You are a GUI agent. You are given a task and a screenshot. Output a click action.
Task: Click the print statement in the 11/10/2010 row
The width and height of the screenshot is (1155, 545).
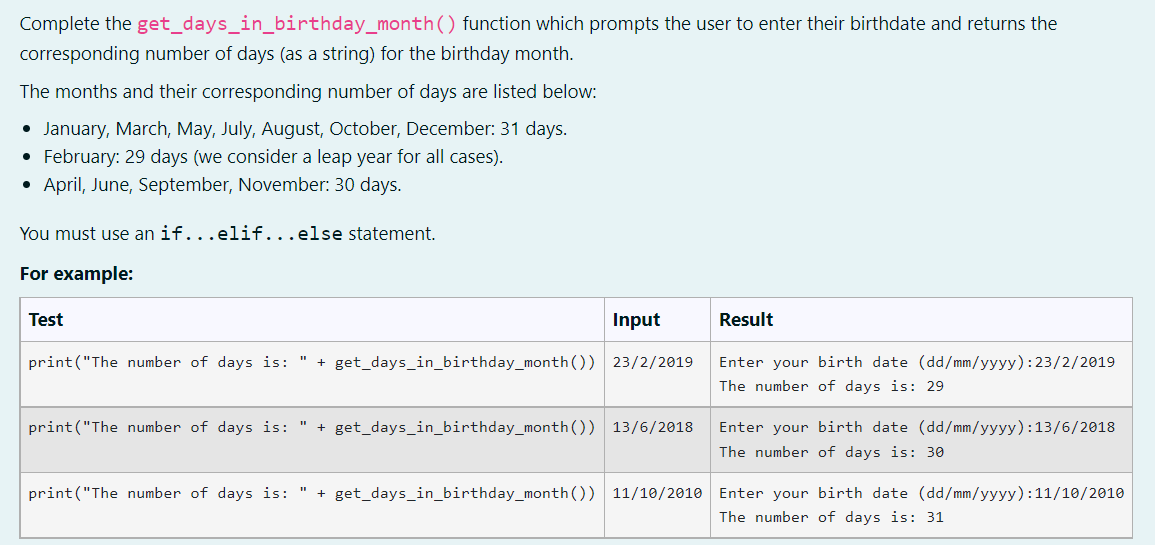(x=312, y=493)
